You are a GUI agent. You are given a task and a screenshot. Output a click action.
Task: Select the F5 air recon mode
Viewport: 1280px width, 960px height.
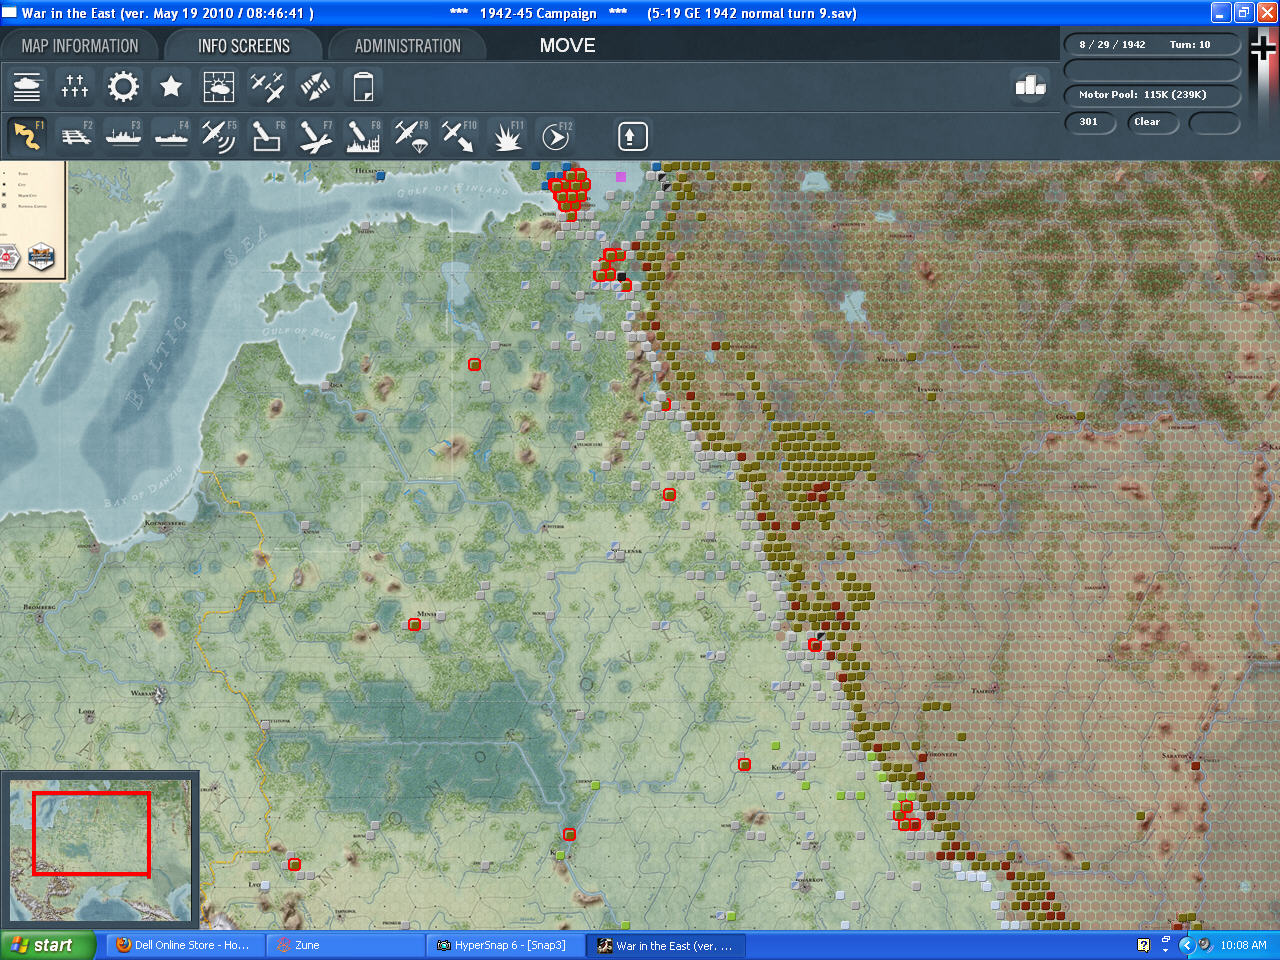pyautogui.click(x=219, y=135)
